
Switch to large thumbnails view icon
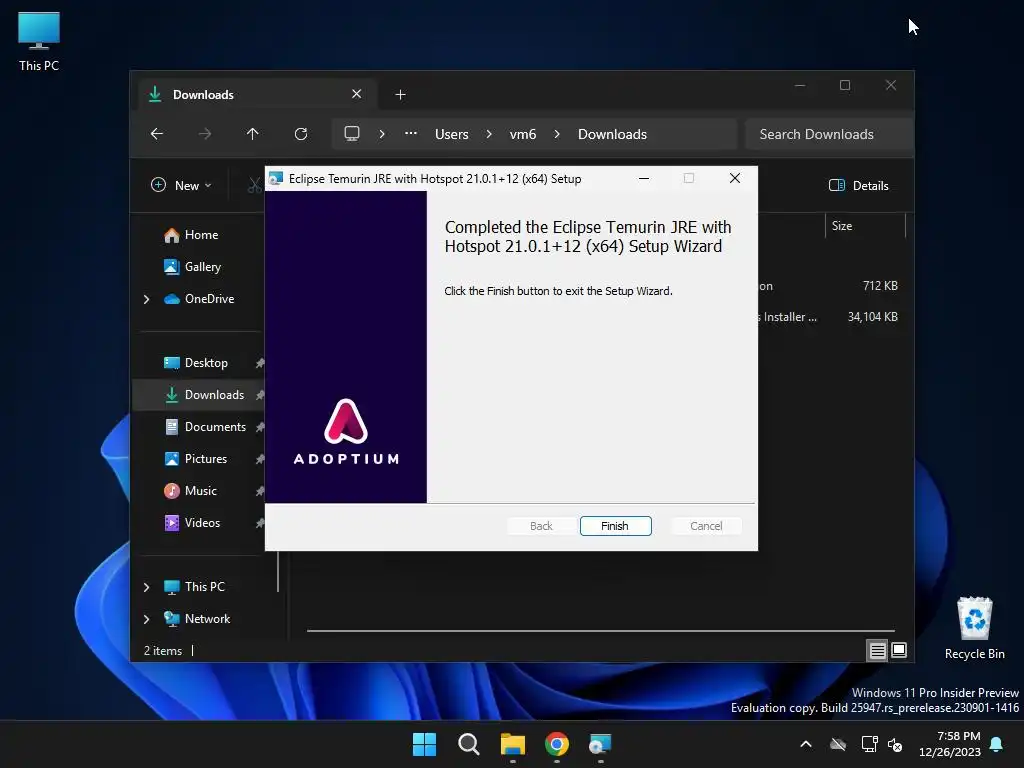[899, 650]
